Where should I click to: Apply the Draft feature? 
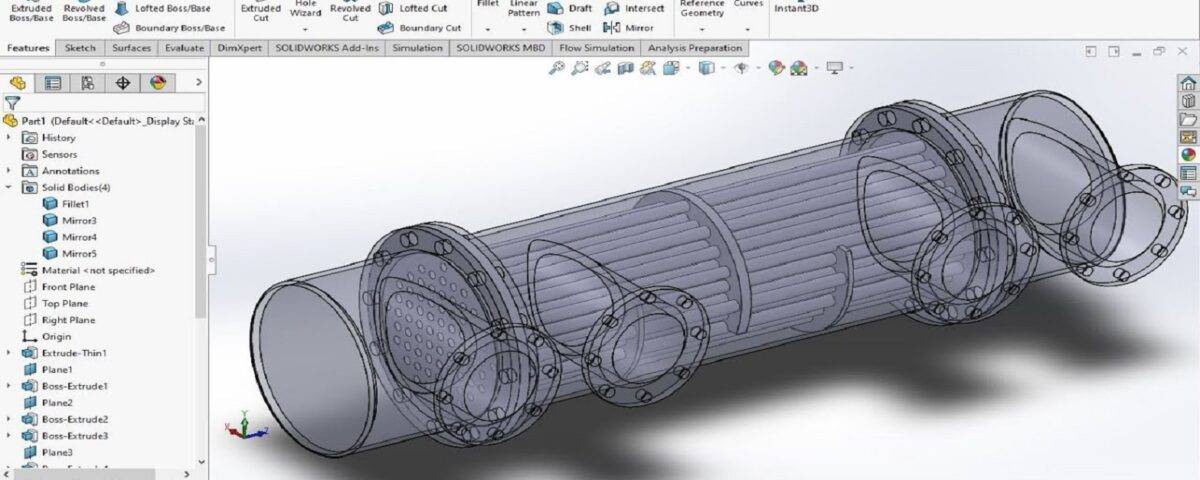570,8
